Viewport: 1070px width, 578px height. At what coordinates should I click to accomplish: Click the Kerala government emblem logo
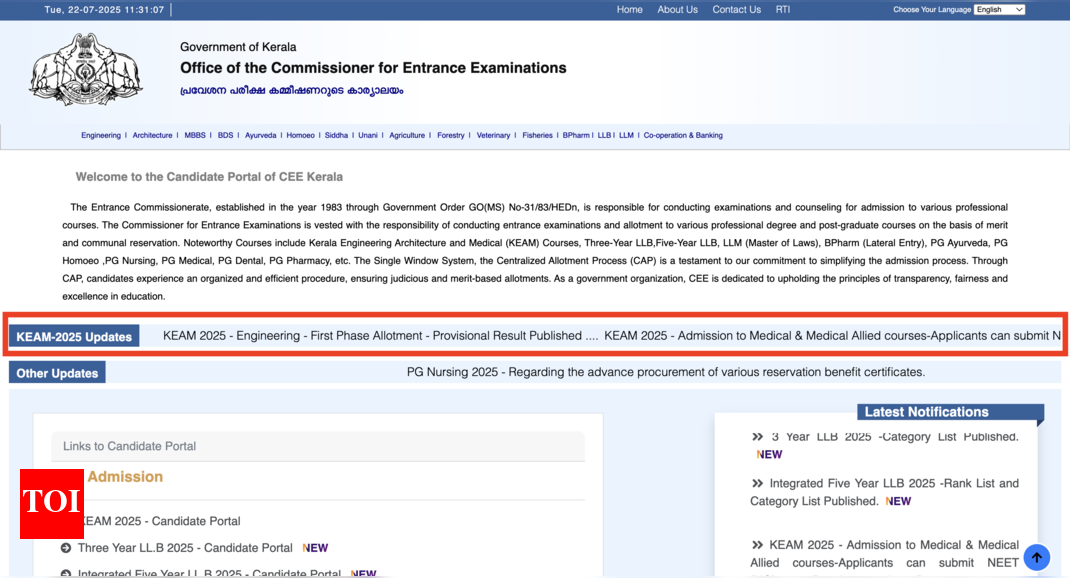[x=86, y=69]
